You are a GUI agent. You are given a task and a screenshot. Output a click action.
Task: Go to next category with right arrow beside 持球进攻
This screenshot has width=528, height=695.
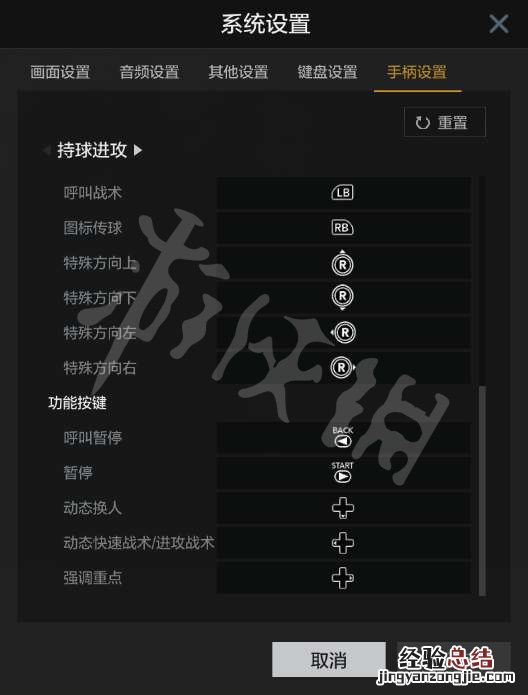point(138,150)
